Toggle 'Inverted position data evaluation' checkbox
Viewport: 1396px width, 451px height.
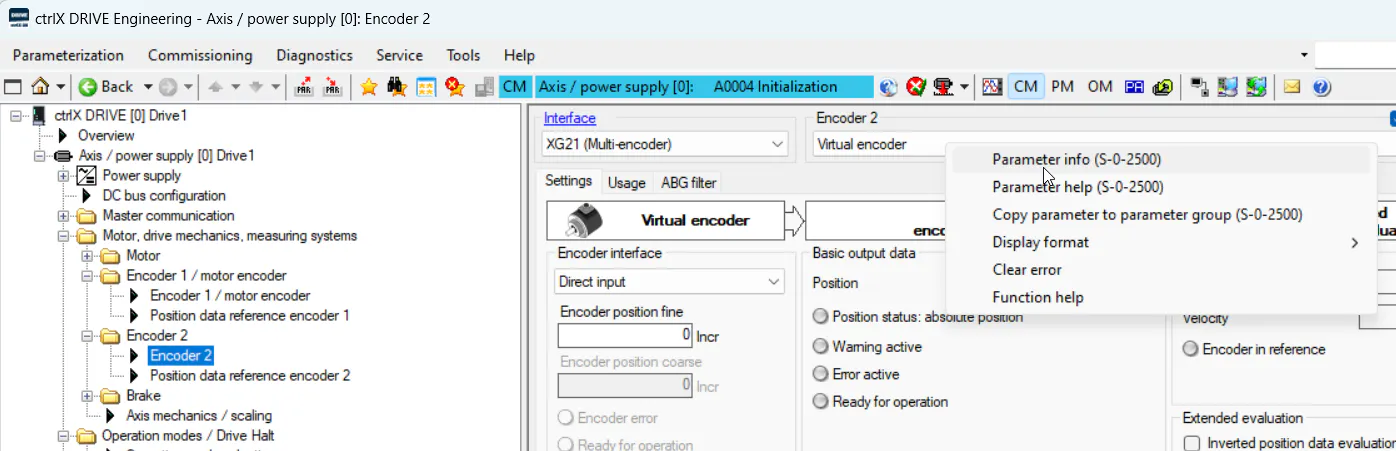(x=1192, y=443)
